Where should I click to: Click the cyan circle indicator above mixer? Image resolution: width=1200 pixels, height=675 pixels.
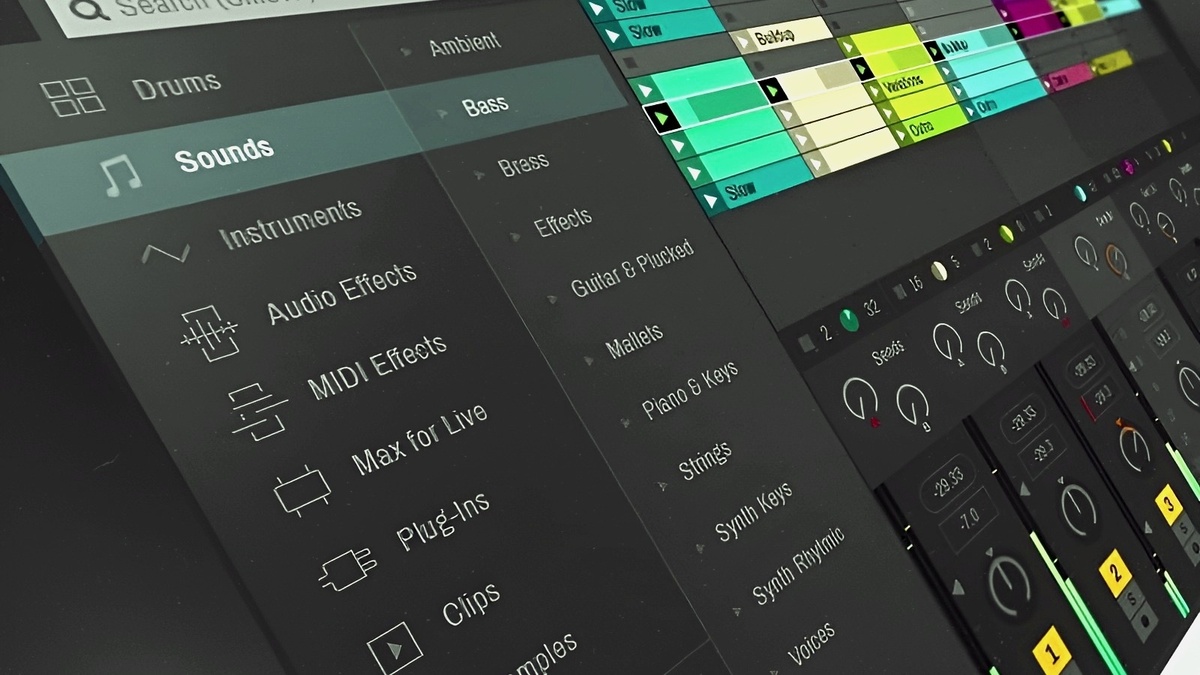(x=1081, y=192)
